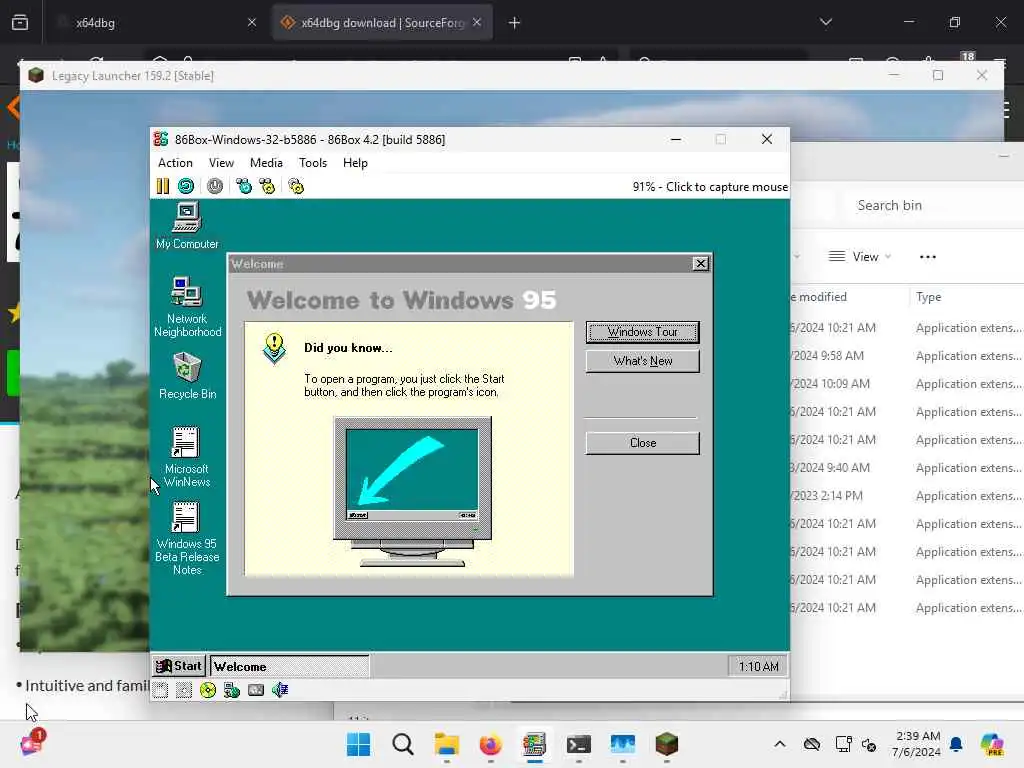Open the taskbar Search magnifier

[402, 744]
